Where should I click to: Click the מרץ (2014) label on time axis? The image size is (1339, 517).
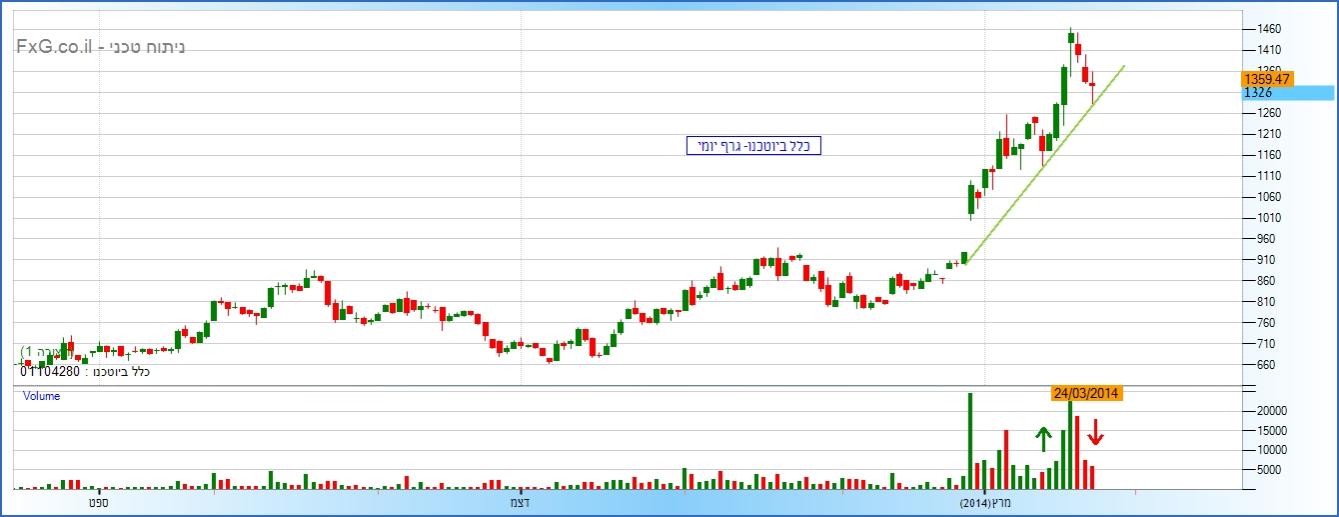984,502
